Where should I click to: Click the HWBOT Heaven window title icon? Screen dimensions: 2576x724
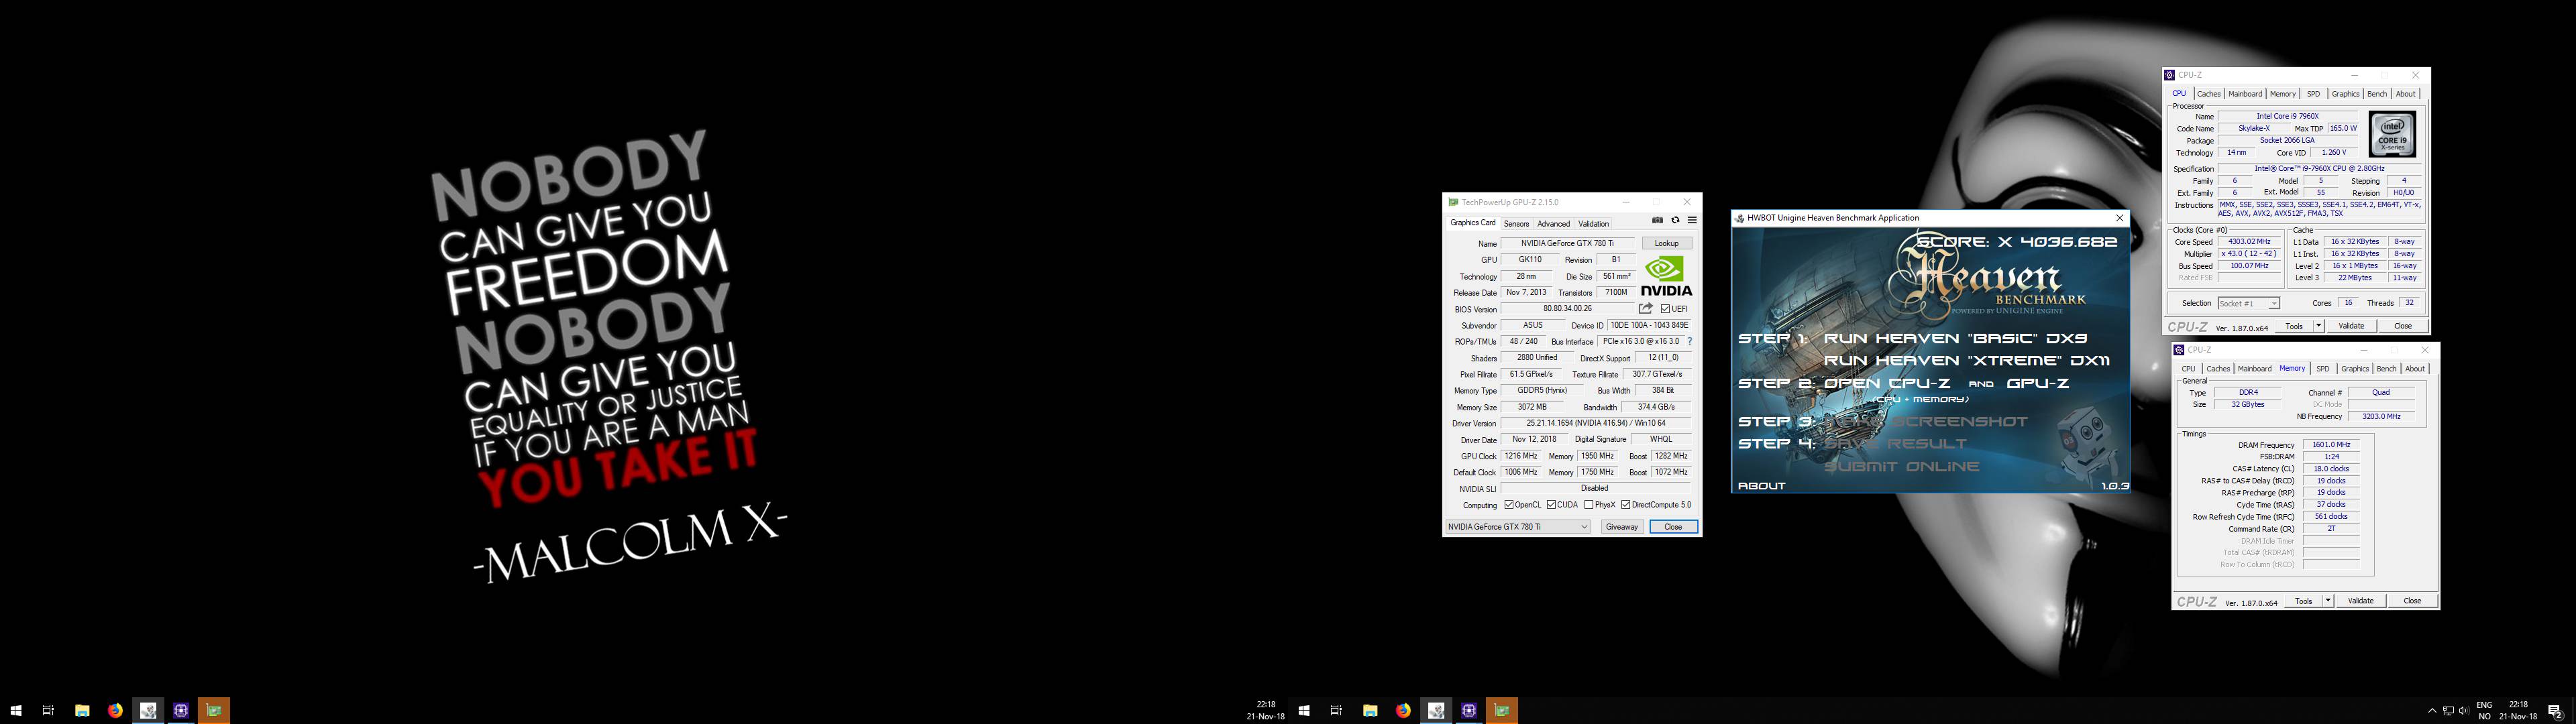click(x=1740, y=218)
